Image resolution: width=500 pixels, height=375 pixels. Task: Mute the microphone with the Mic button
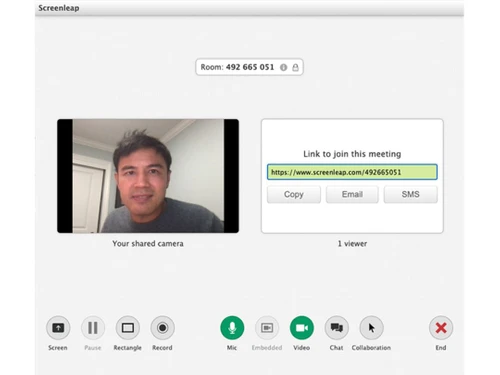(232, 328)
